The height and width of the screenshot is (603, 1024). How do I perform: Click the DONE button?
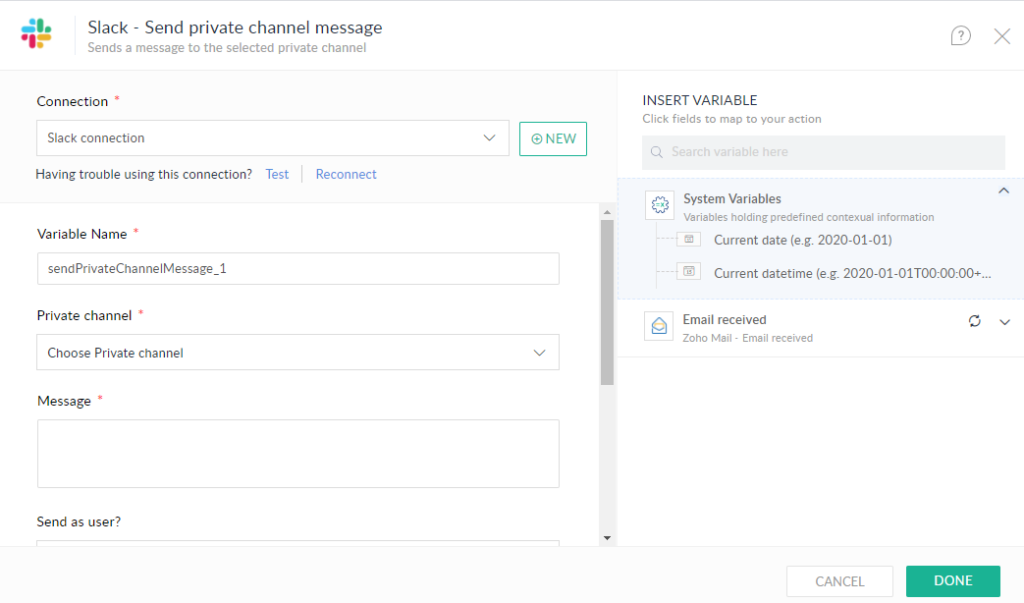click(x=953, y=581)
